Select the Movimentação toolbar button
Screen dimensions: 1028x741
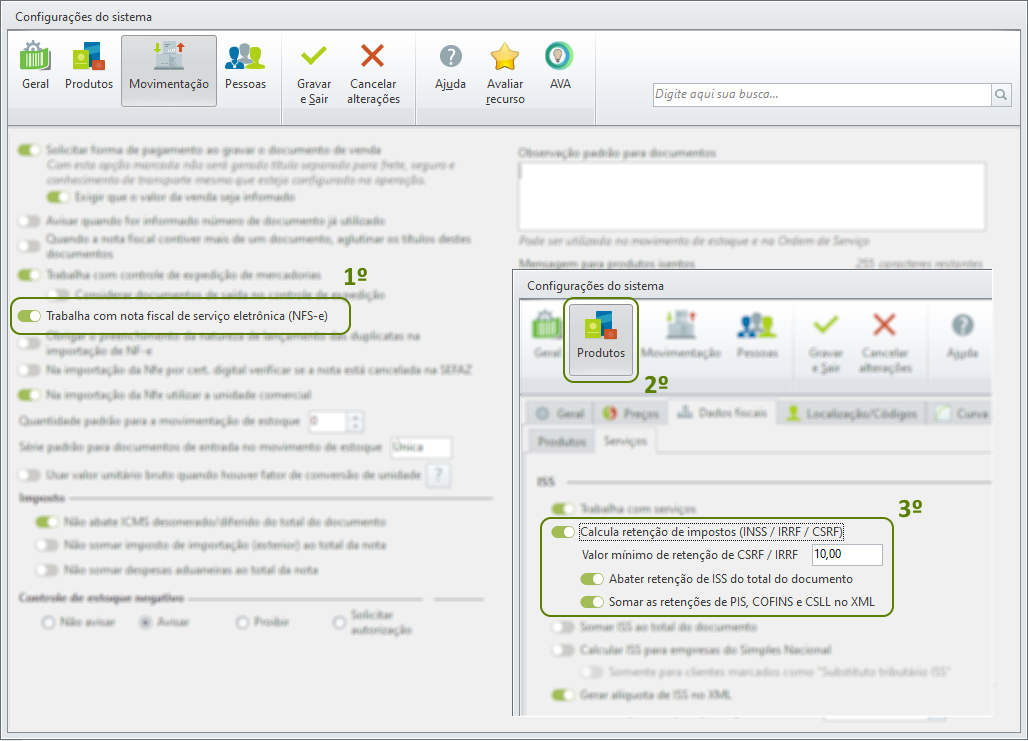[x=168, y=71]
